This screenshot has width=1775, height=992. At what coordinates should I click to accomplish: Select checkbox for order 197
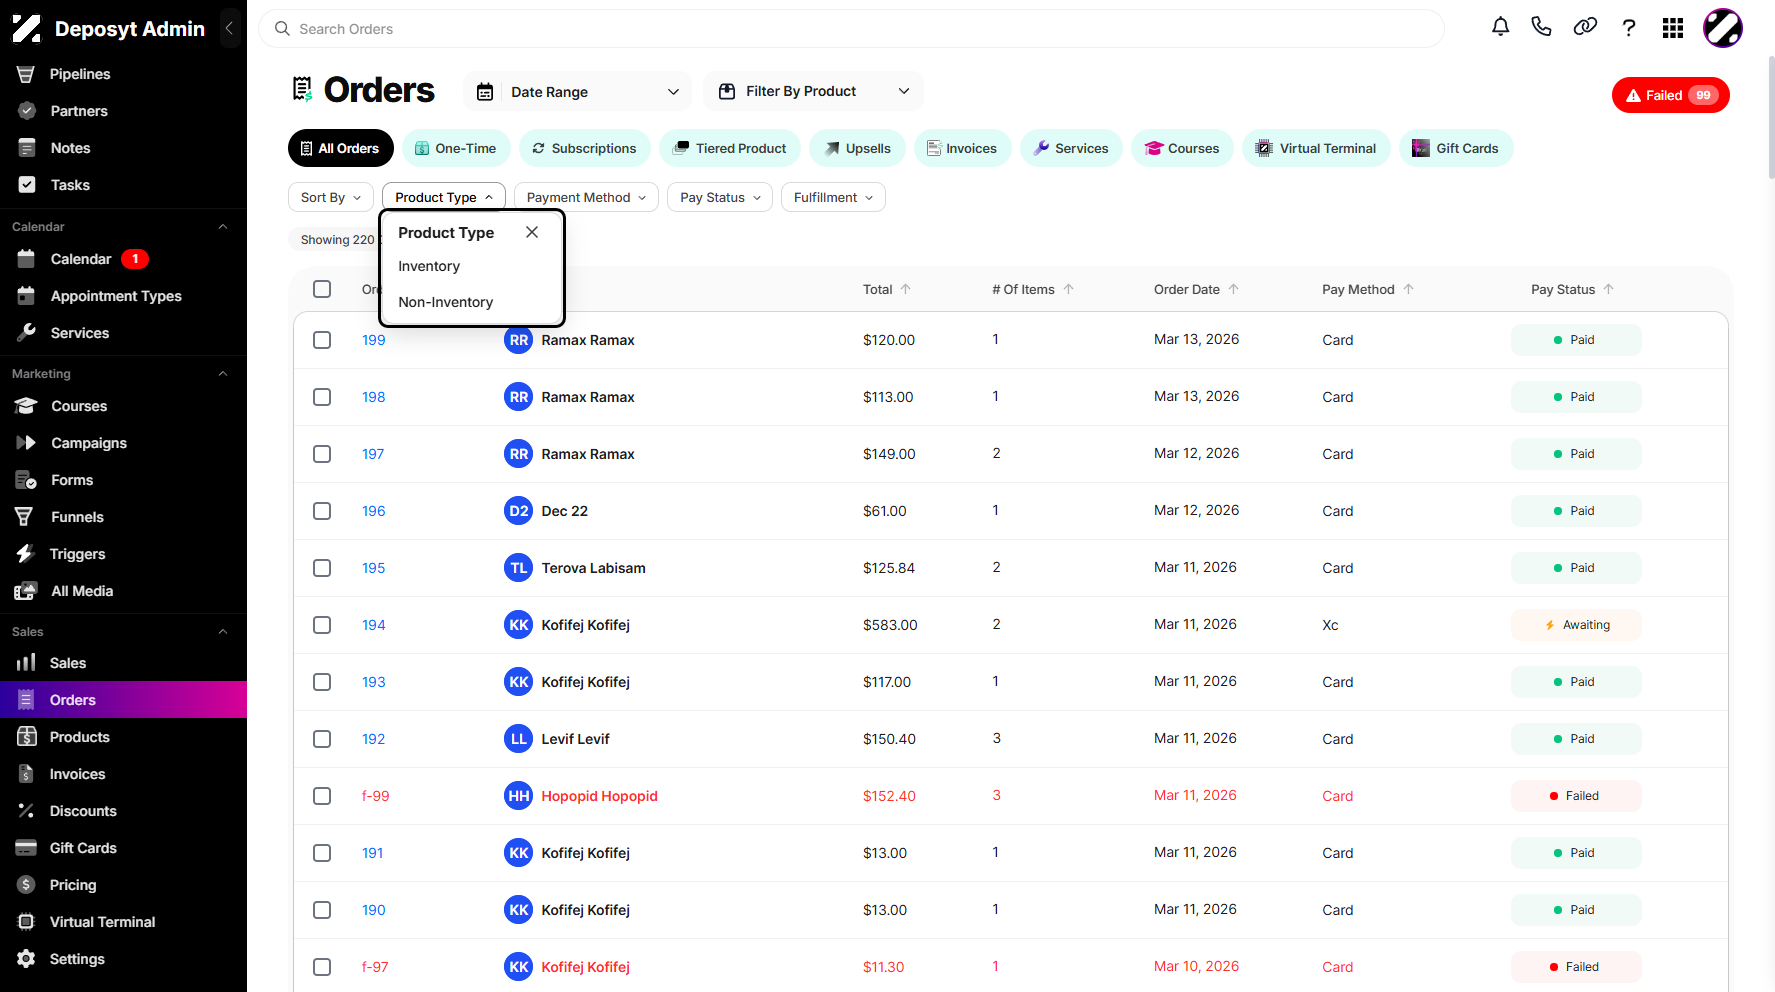click(x=322, y=454)
